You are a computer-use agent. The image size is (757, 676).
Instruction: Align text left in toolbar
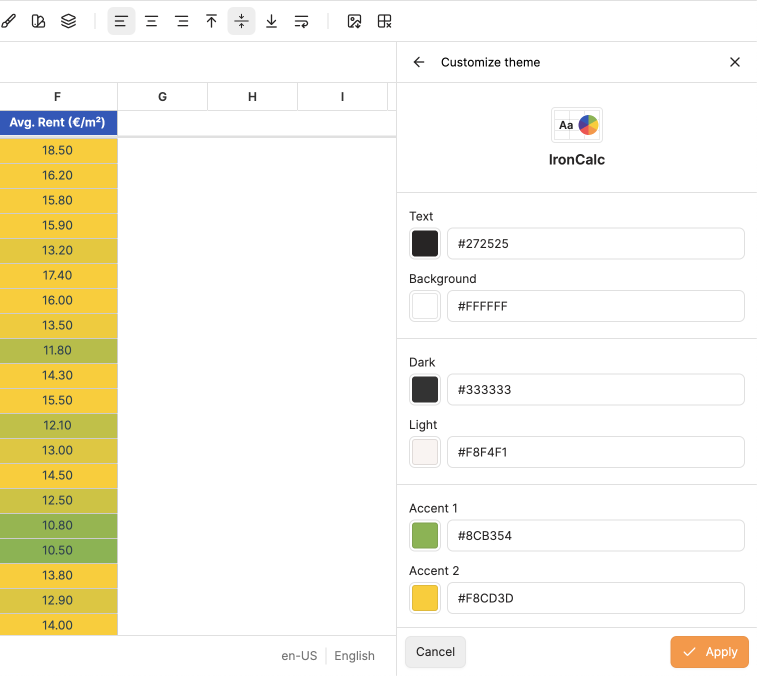click(121, 21)
